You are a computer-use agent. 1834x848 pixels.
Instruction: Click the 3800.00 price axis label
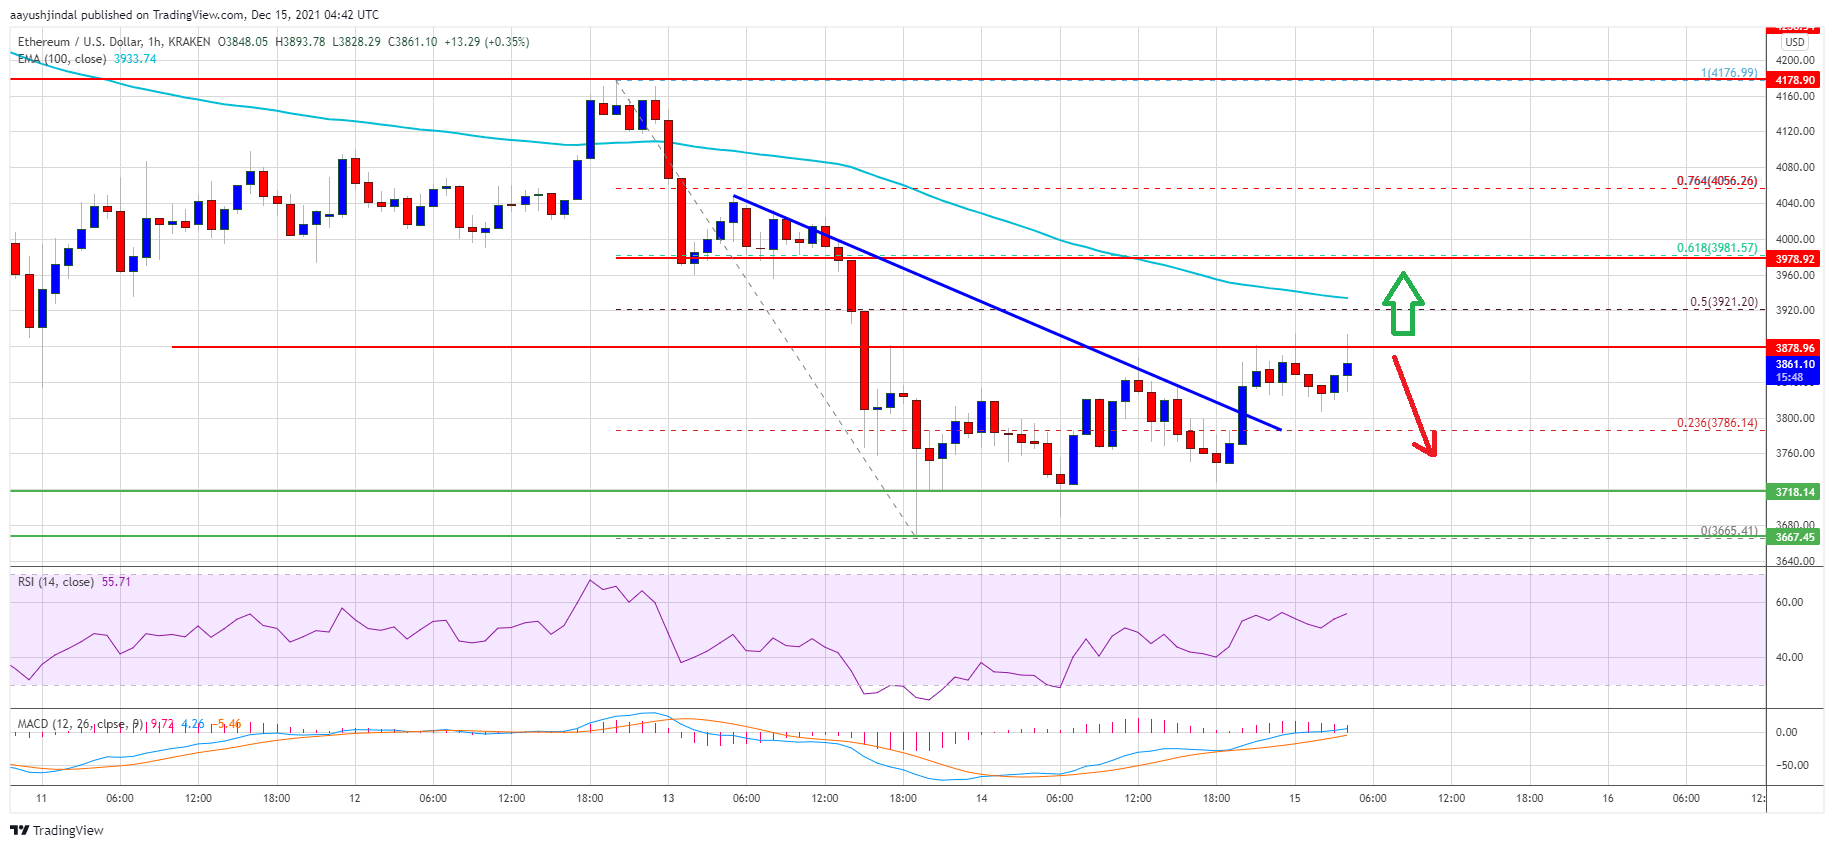click(1795, 418)
